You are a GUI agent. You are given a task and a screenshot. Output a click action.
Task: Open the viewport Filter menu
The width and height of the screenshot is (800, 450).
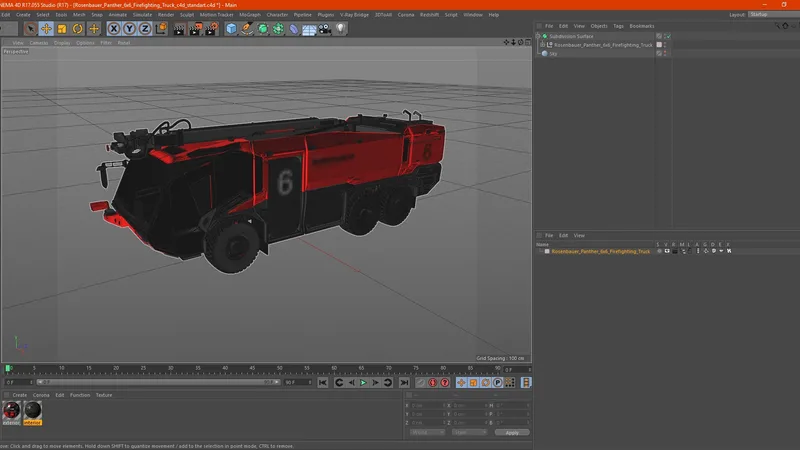tap(106, 43)
